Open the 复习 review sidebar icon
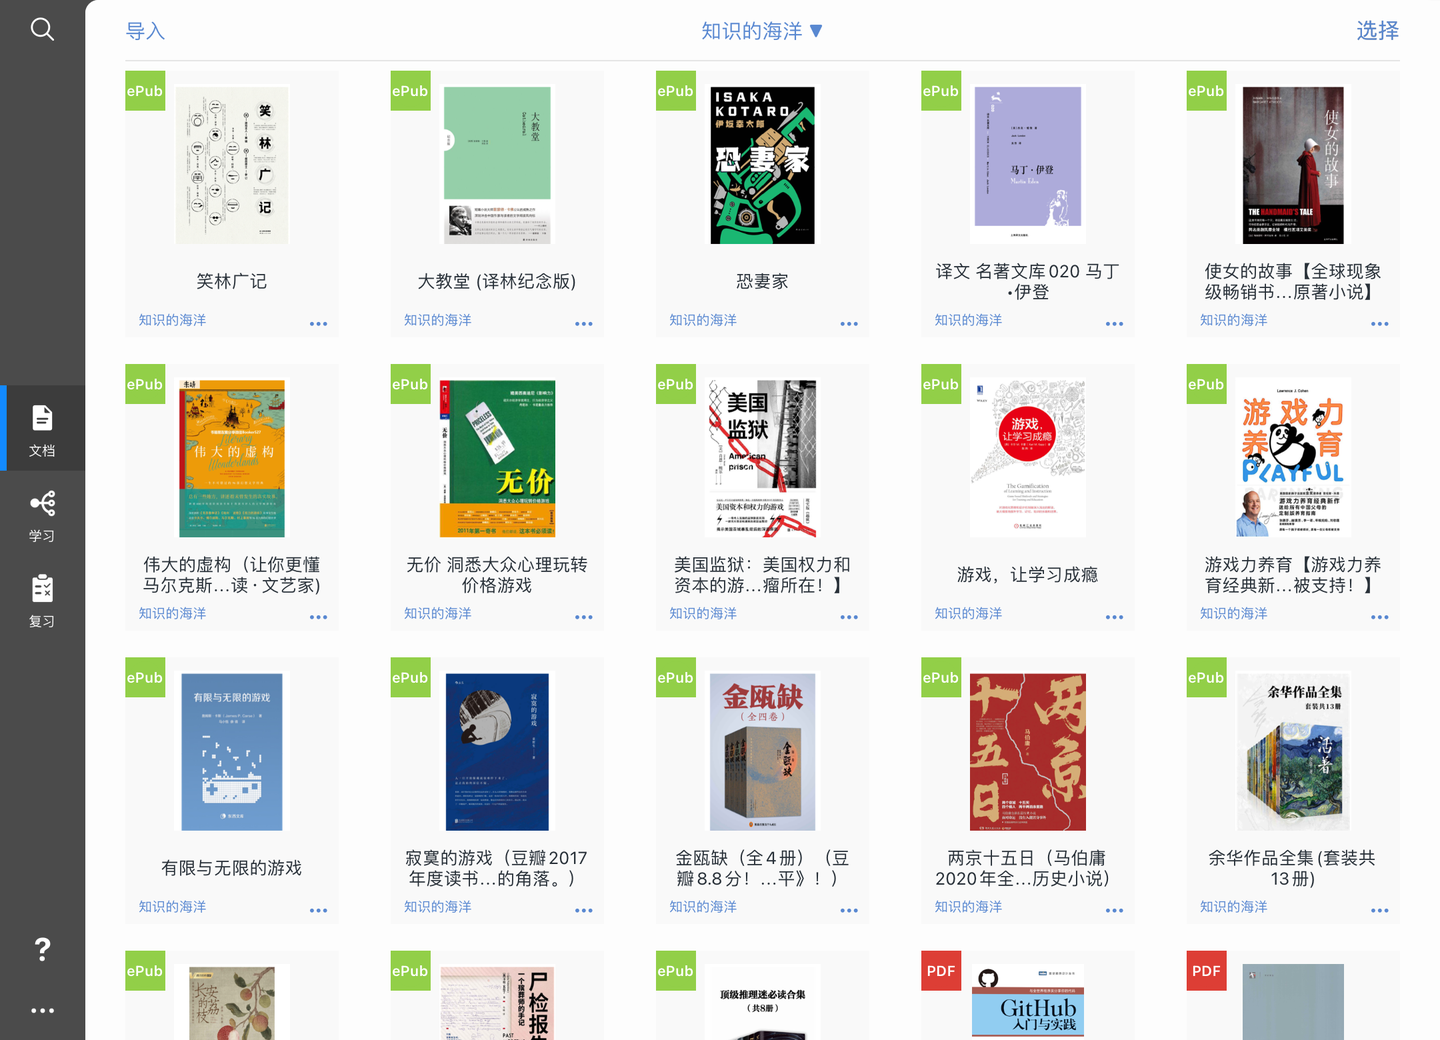The image size is (1440, 1040). 42,601
